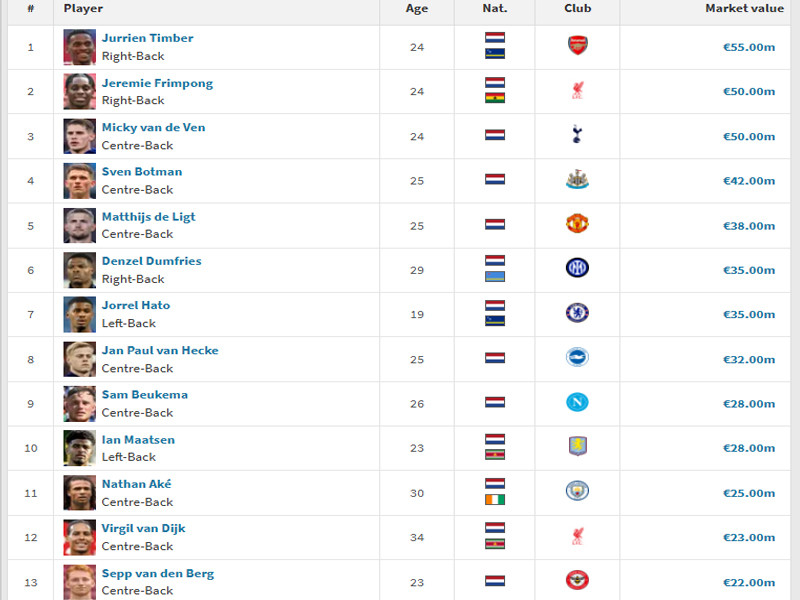Image resolution: width=800 pixels, height=600 pixels.
Task: Open the Tottenham crest in Micky van de Ven's row
Action: point(577,134)
